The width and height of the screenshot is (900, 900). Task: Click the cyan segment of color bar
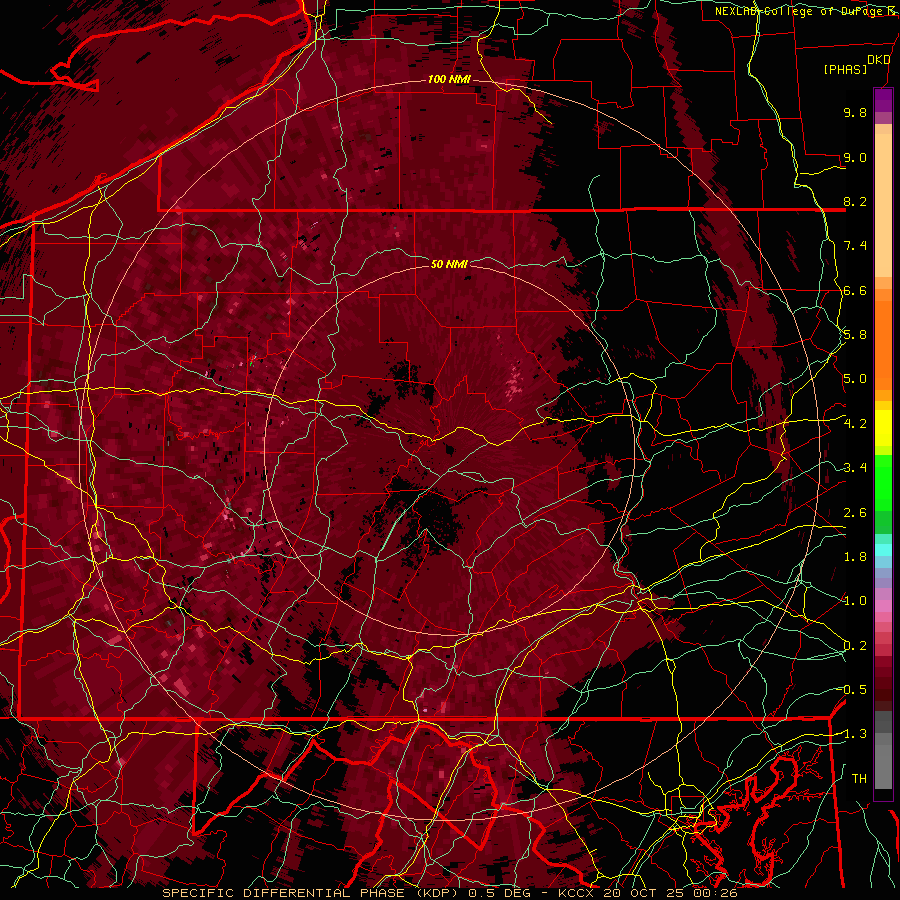tap(883, 550)
